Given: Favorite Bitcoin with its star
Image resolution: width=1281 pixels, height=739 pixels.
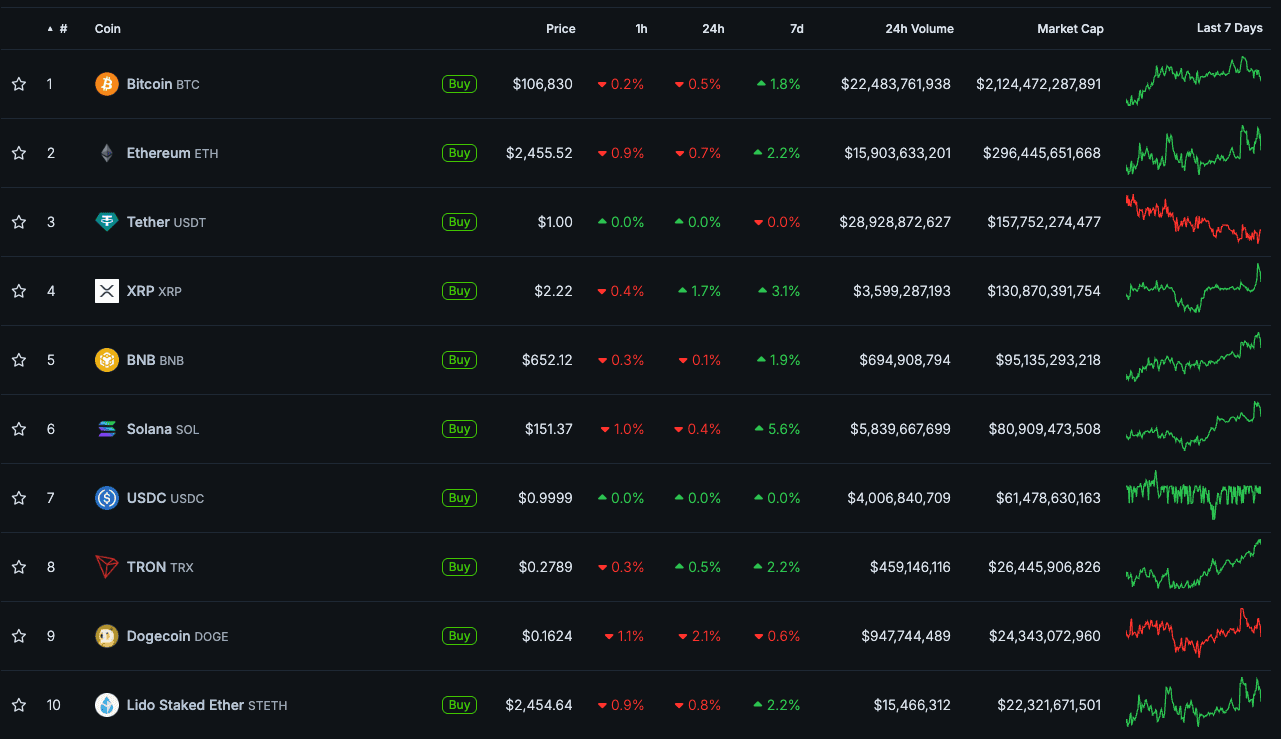Looking at the screenshot, I should coord(19,84).
